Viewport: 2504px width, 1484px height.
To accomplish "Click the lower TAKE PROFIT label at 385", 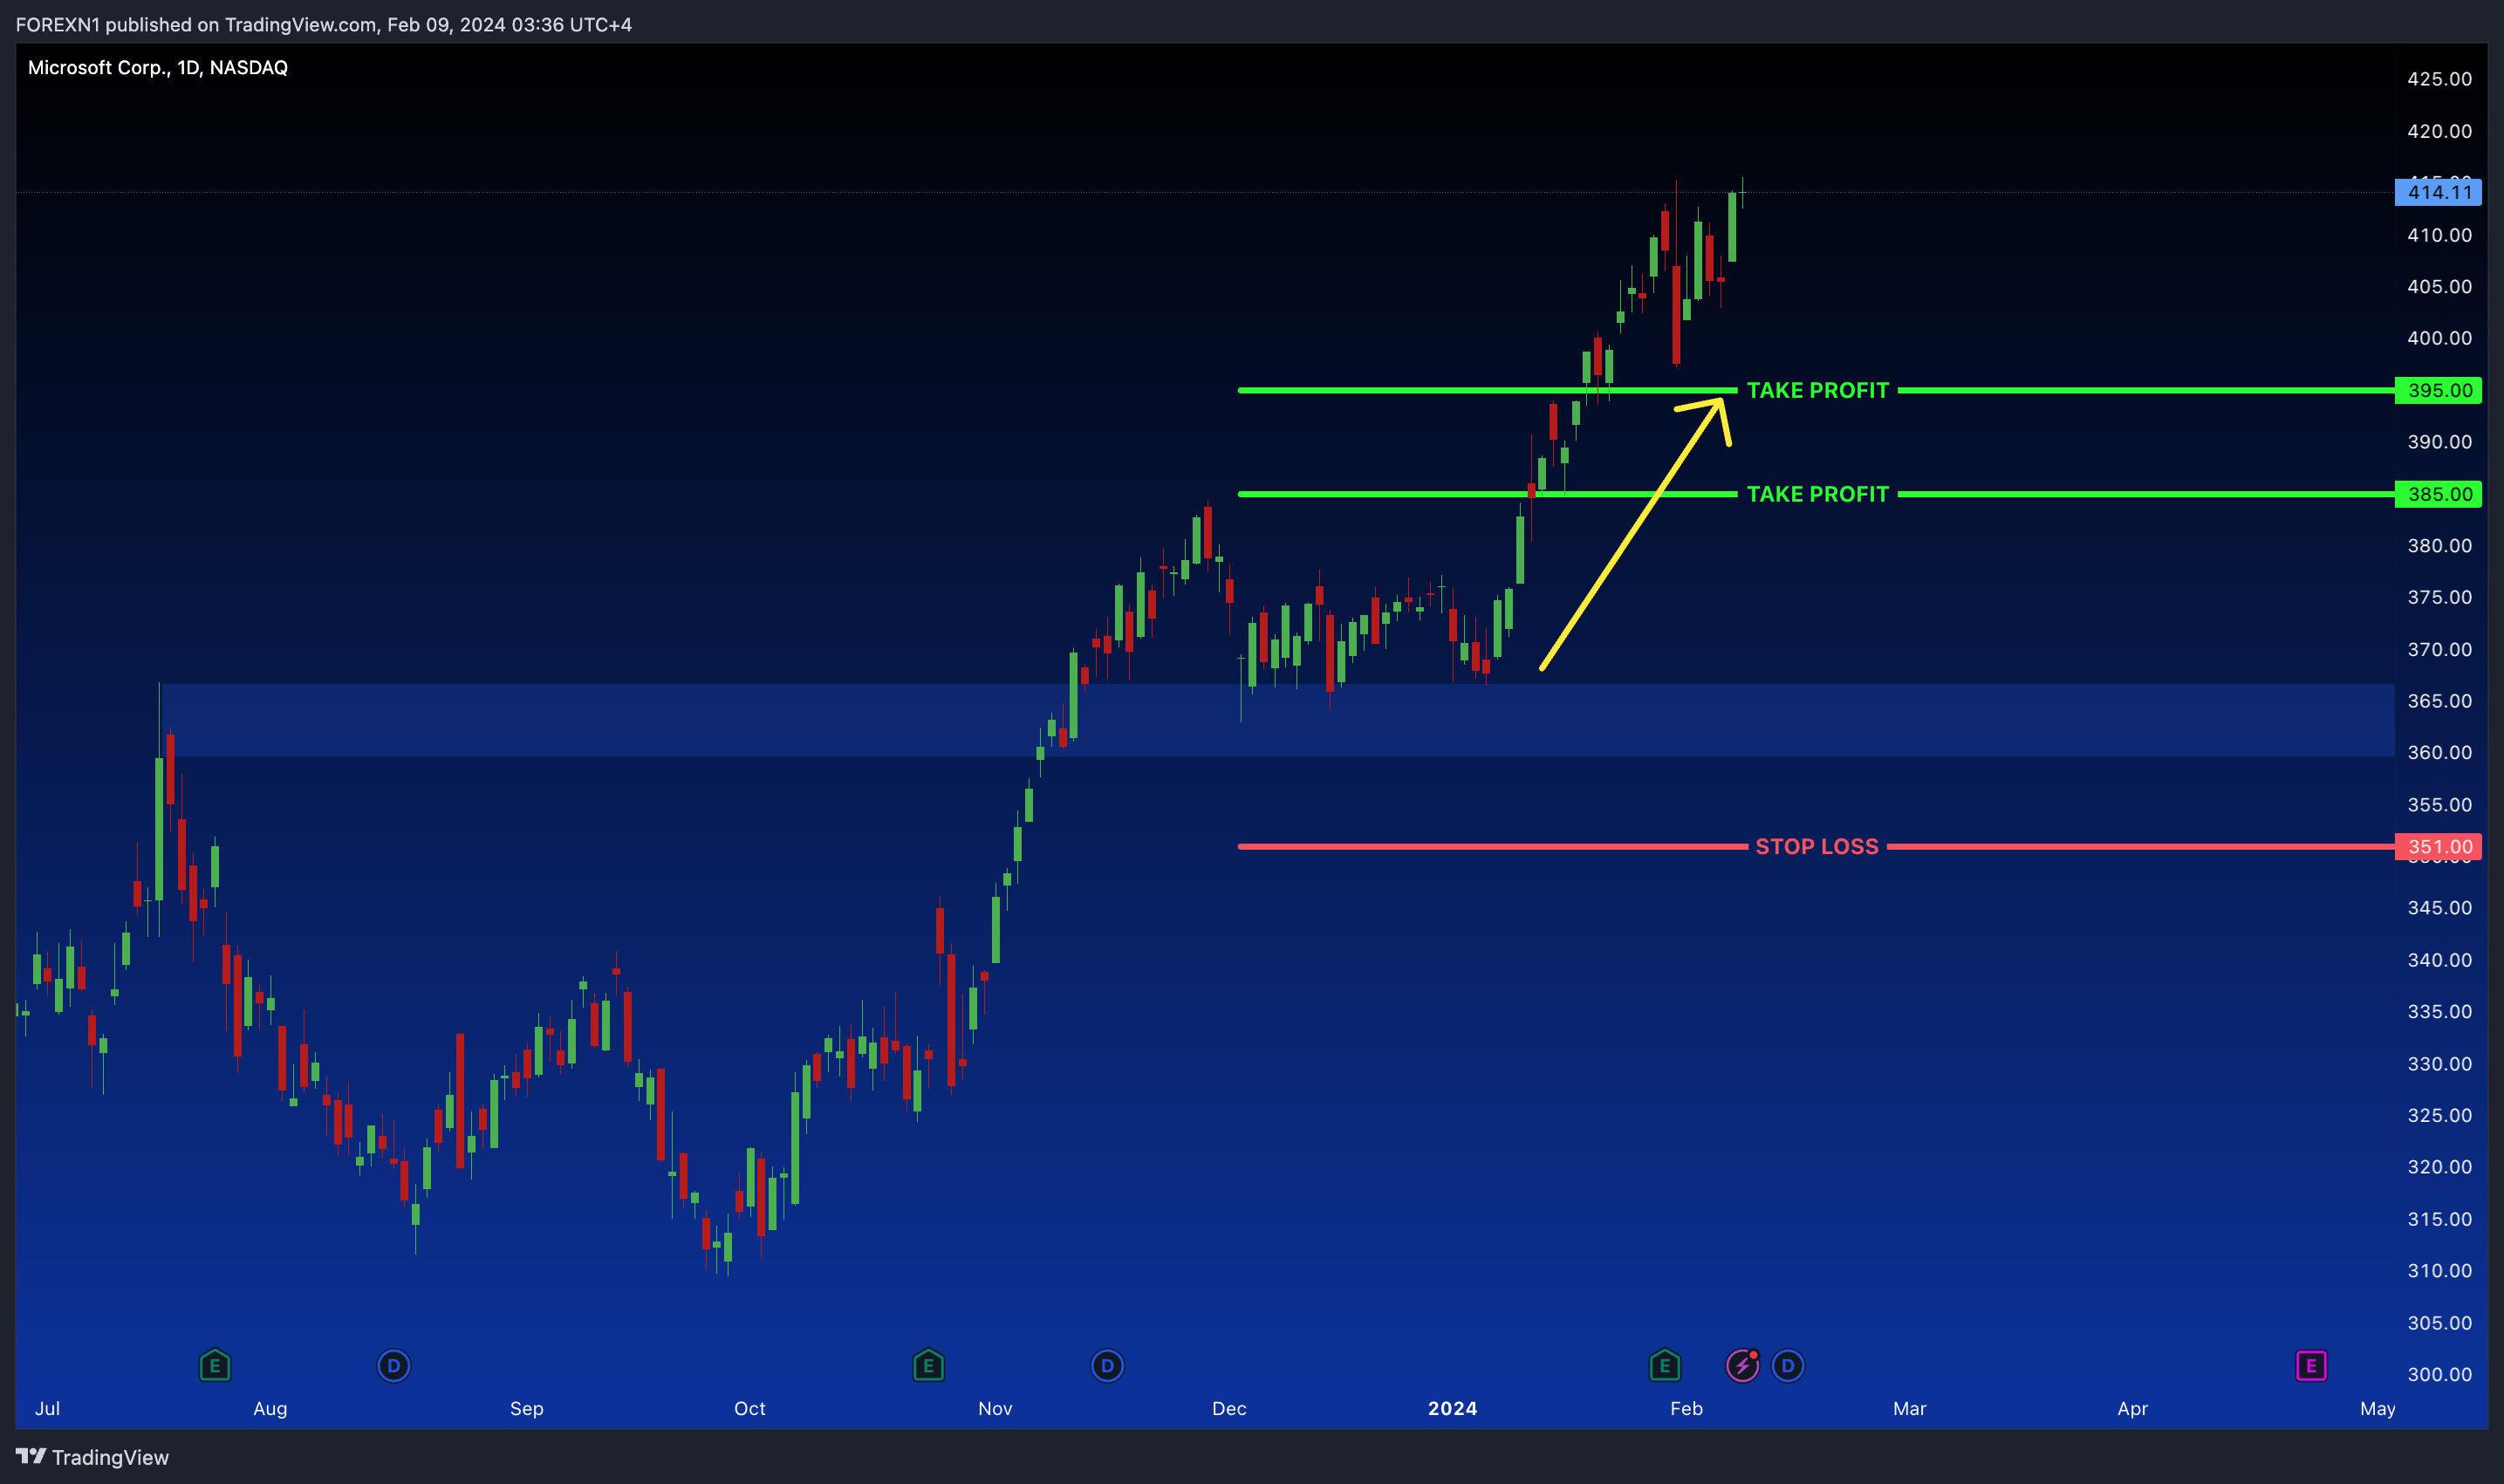I will [x=1818, y=494].
